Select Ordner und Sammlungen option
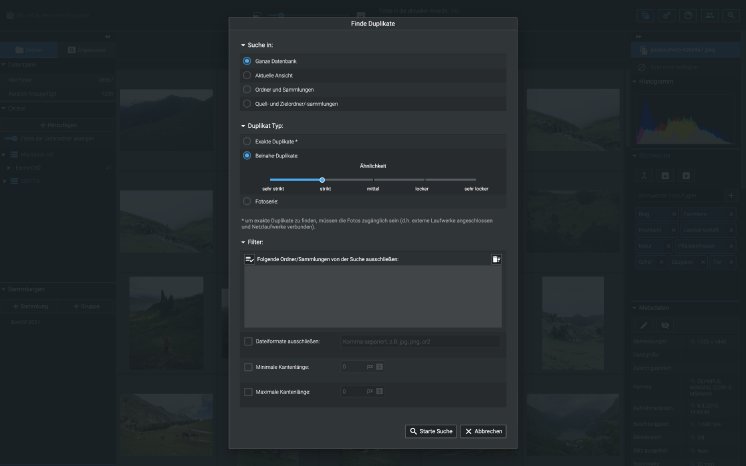 click(x=248, y=89)
